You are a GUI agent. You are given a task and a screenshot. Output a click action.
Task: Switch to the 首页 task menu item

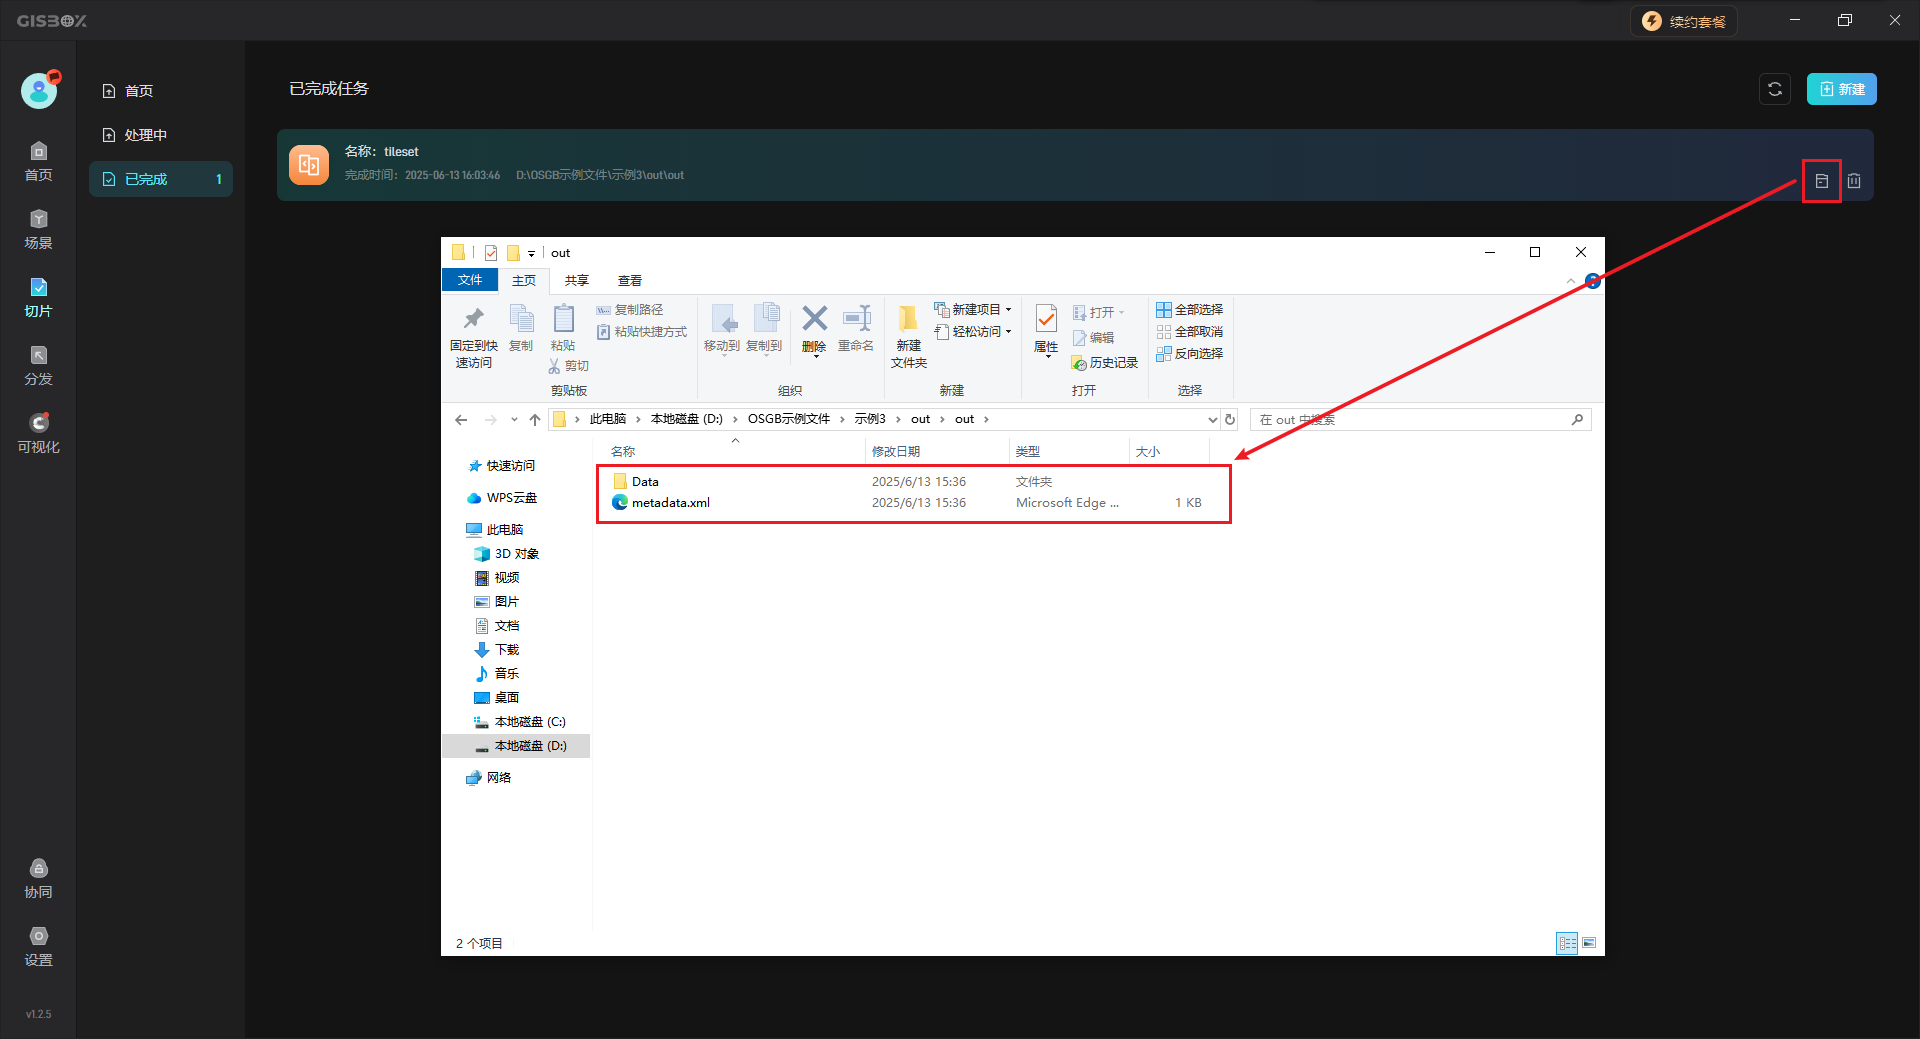[160, 91]
